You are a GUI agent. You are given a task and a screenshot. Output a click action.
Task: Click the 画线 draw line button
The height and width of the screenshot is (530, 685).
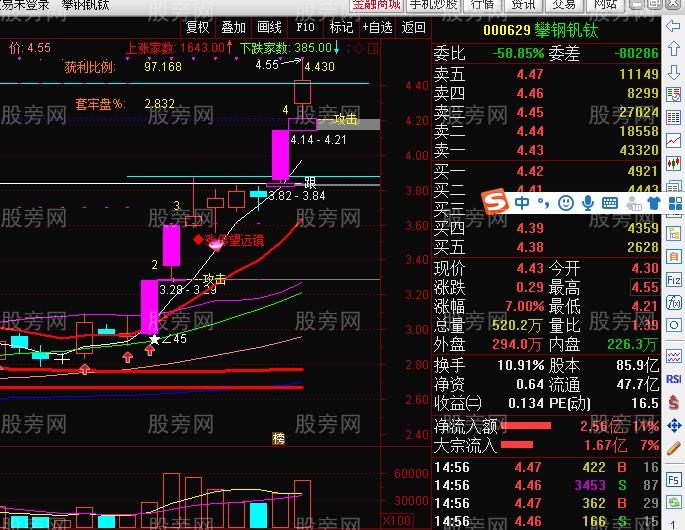[270, 28]
